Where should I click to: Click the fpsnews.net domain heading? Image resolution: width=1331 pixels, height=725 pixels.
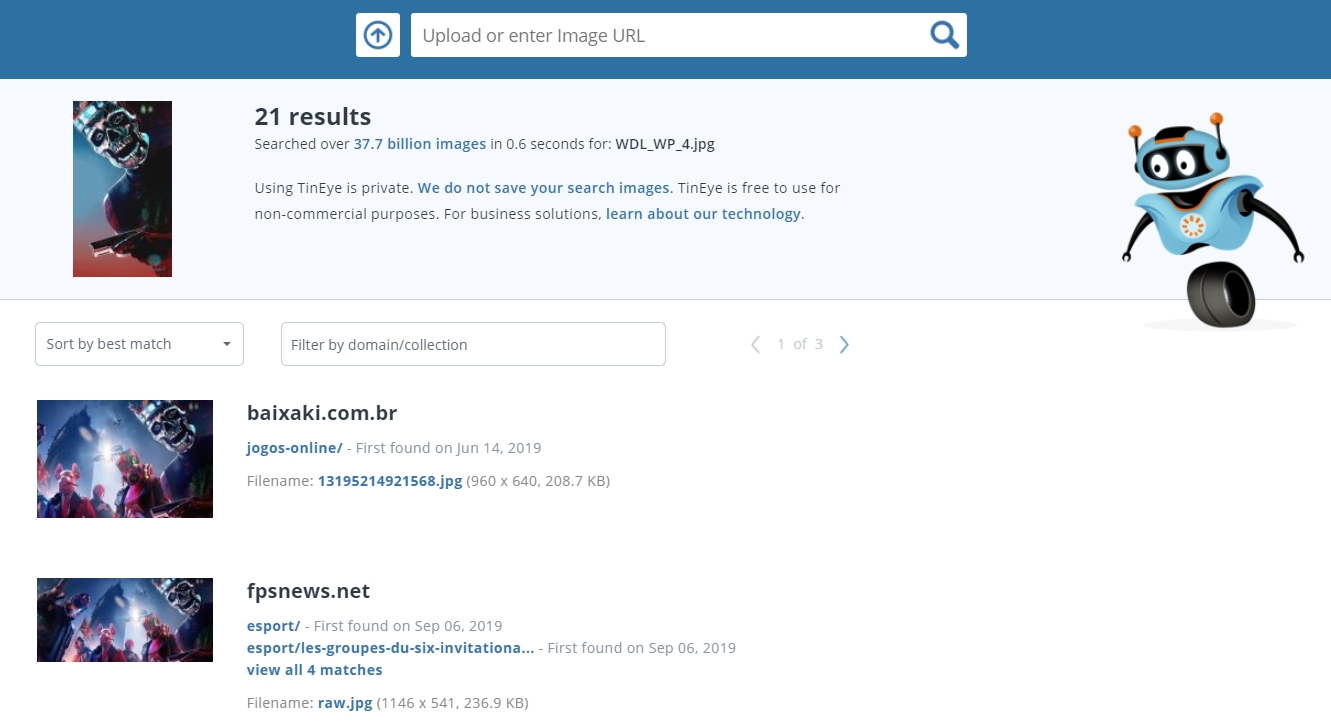point(308,591)
